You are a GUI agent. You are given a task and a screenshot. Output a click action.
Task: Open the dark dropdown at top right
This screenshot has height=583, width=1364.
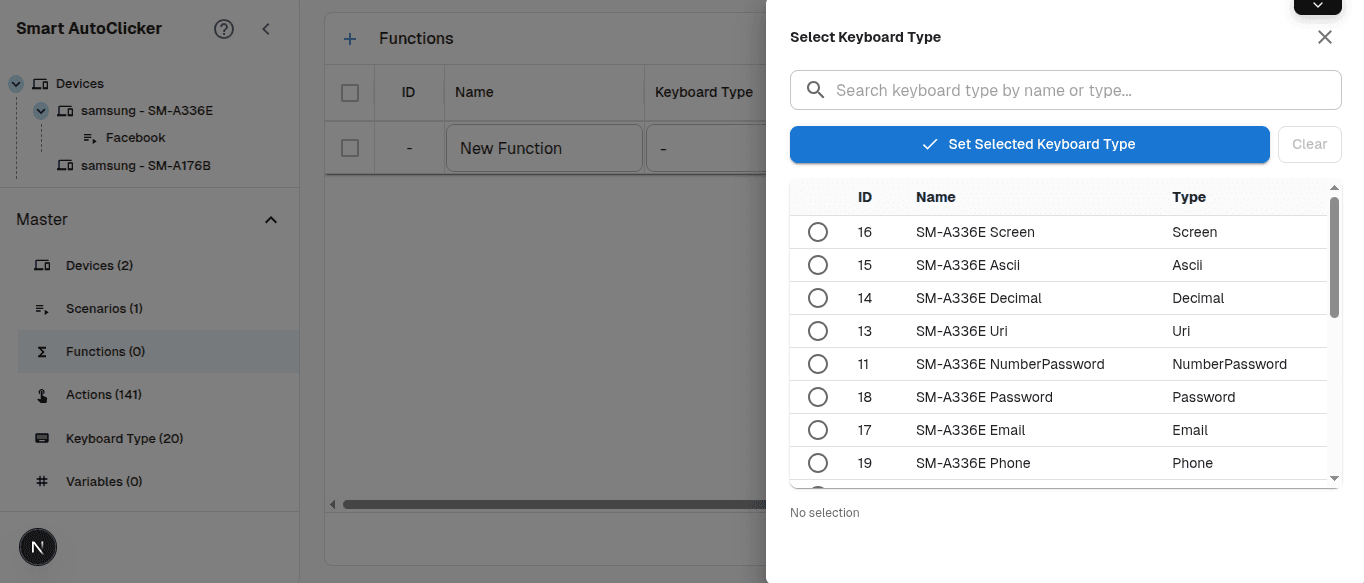[1318, 7]
